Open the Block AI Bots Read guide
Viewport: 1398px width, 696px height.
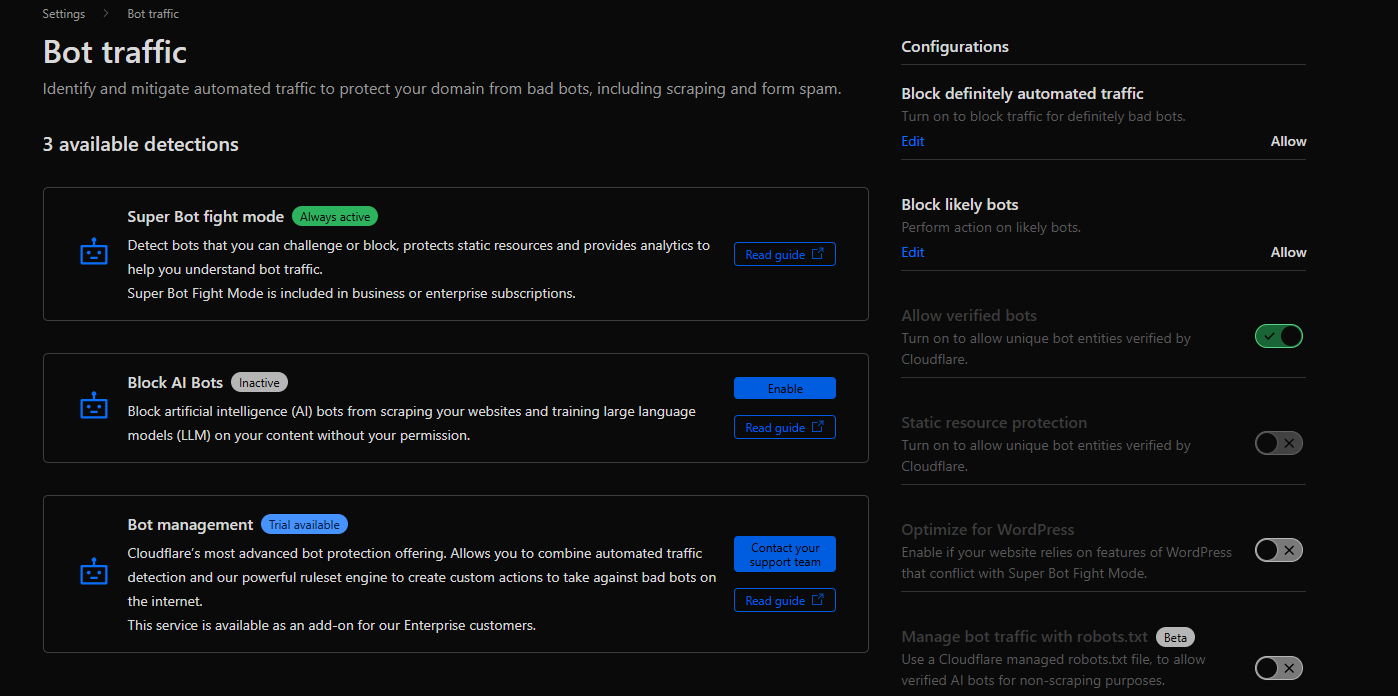[784, 427]
